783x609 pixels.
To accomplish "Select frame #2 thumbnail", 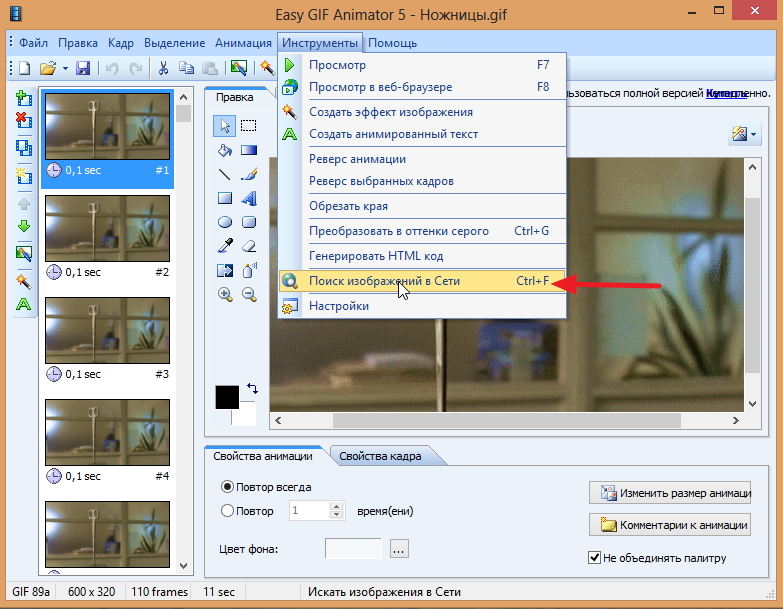I will pos(107,228).
